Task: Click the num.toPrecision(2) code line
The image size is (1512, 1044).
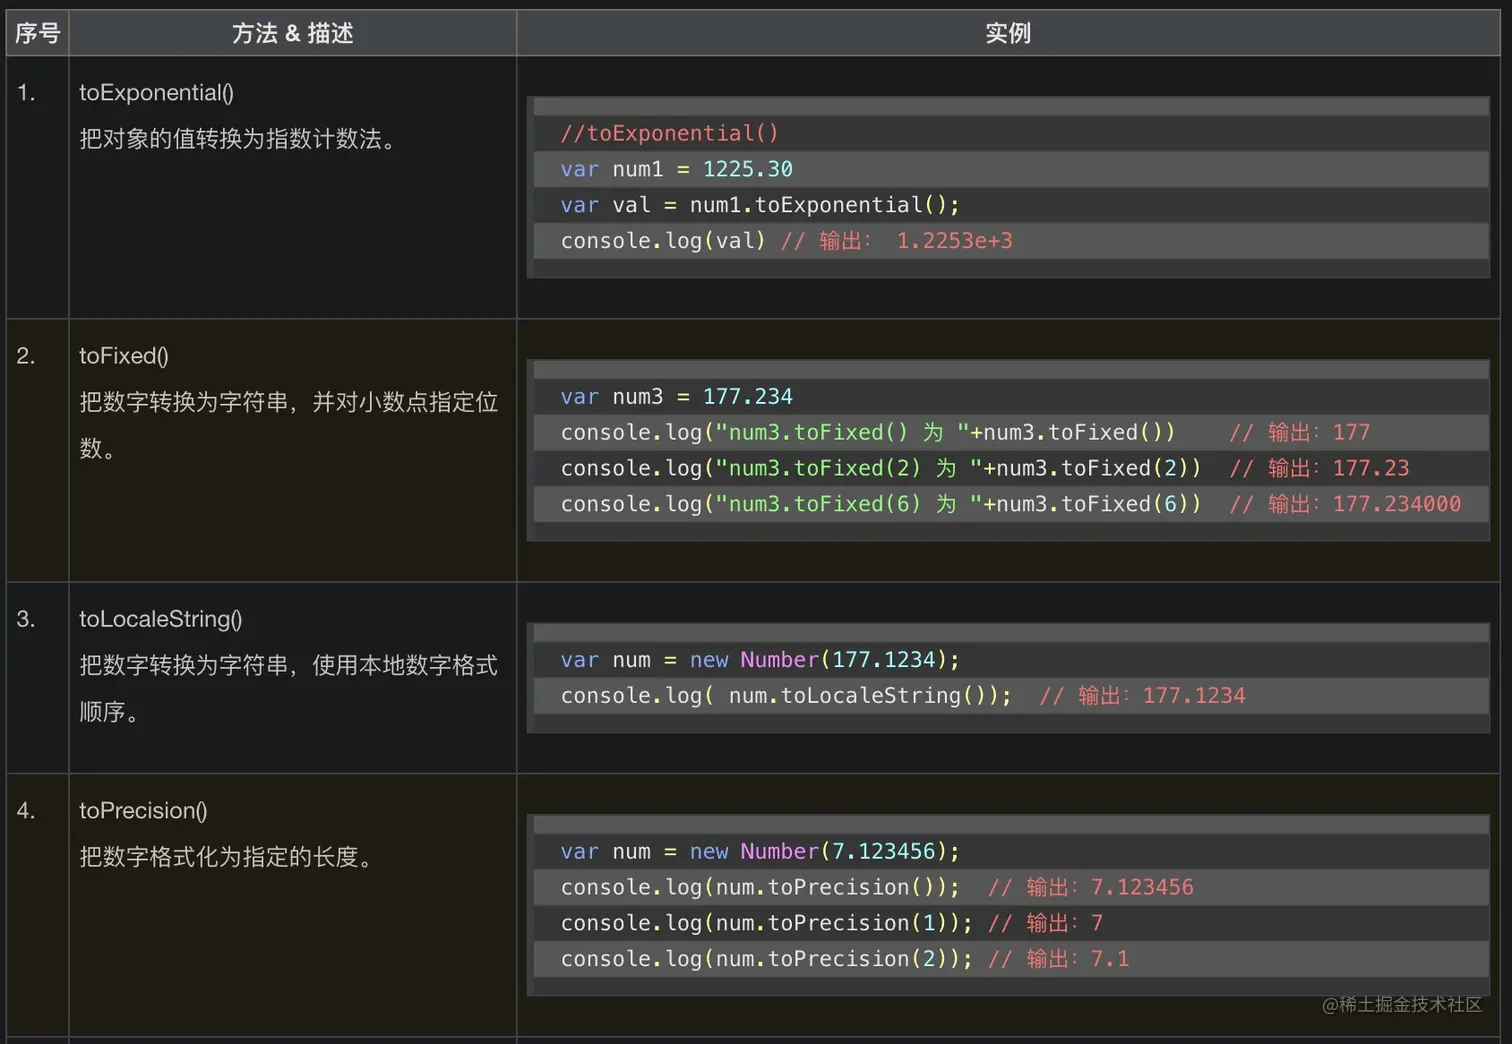Action: point(766,959)
